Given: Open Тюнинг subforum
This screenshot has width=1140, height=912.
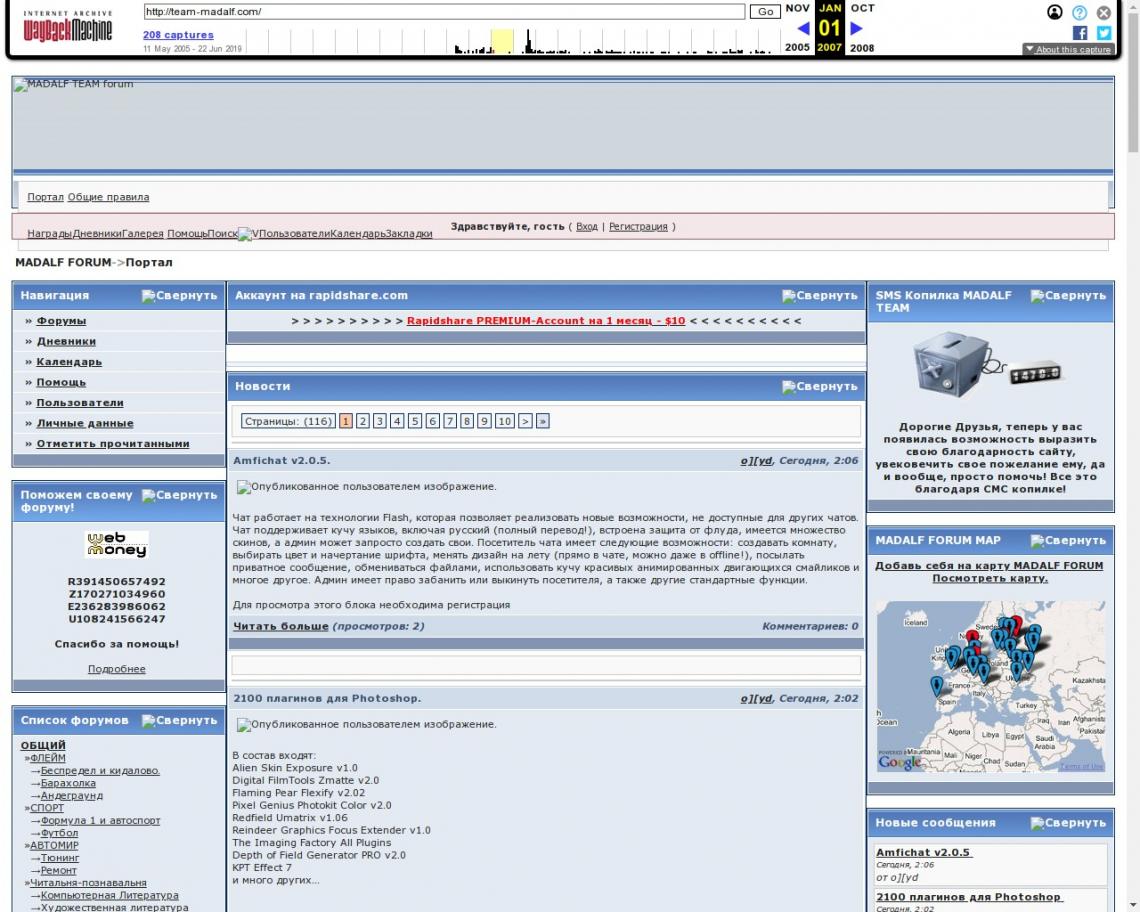Looking at the screenshot, I should pyautogui.click(x=60, y=857).
